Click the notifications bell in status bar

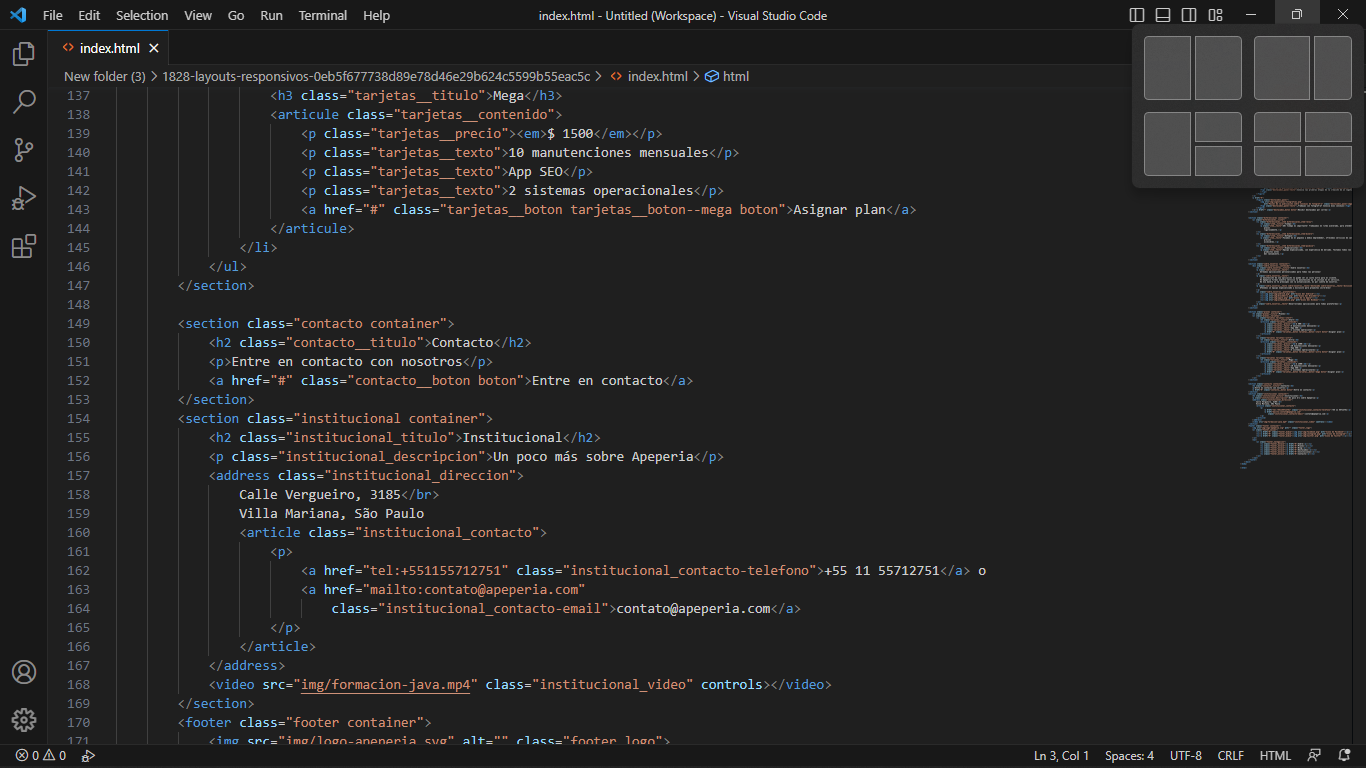[x=1344, y=756]
